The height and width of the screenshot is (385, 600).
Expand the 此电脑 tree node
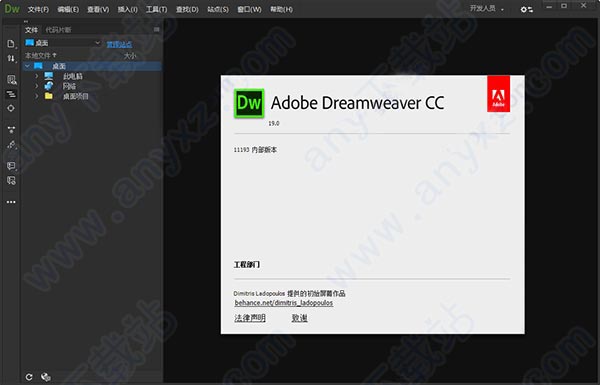37,76
